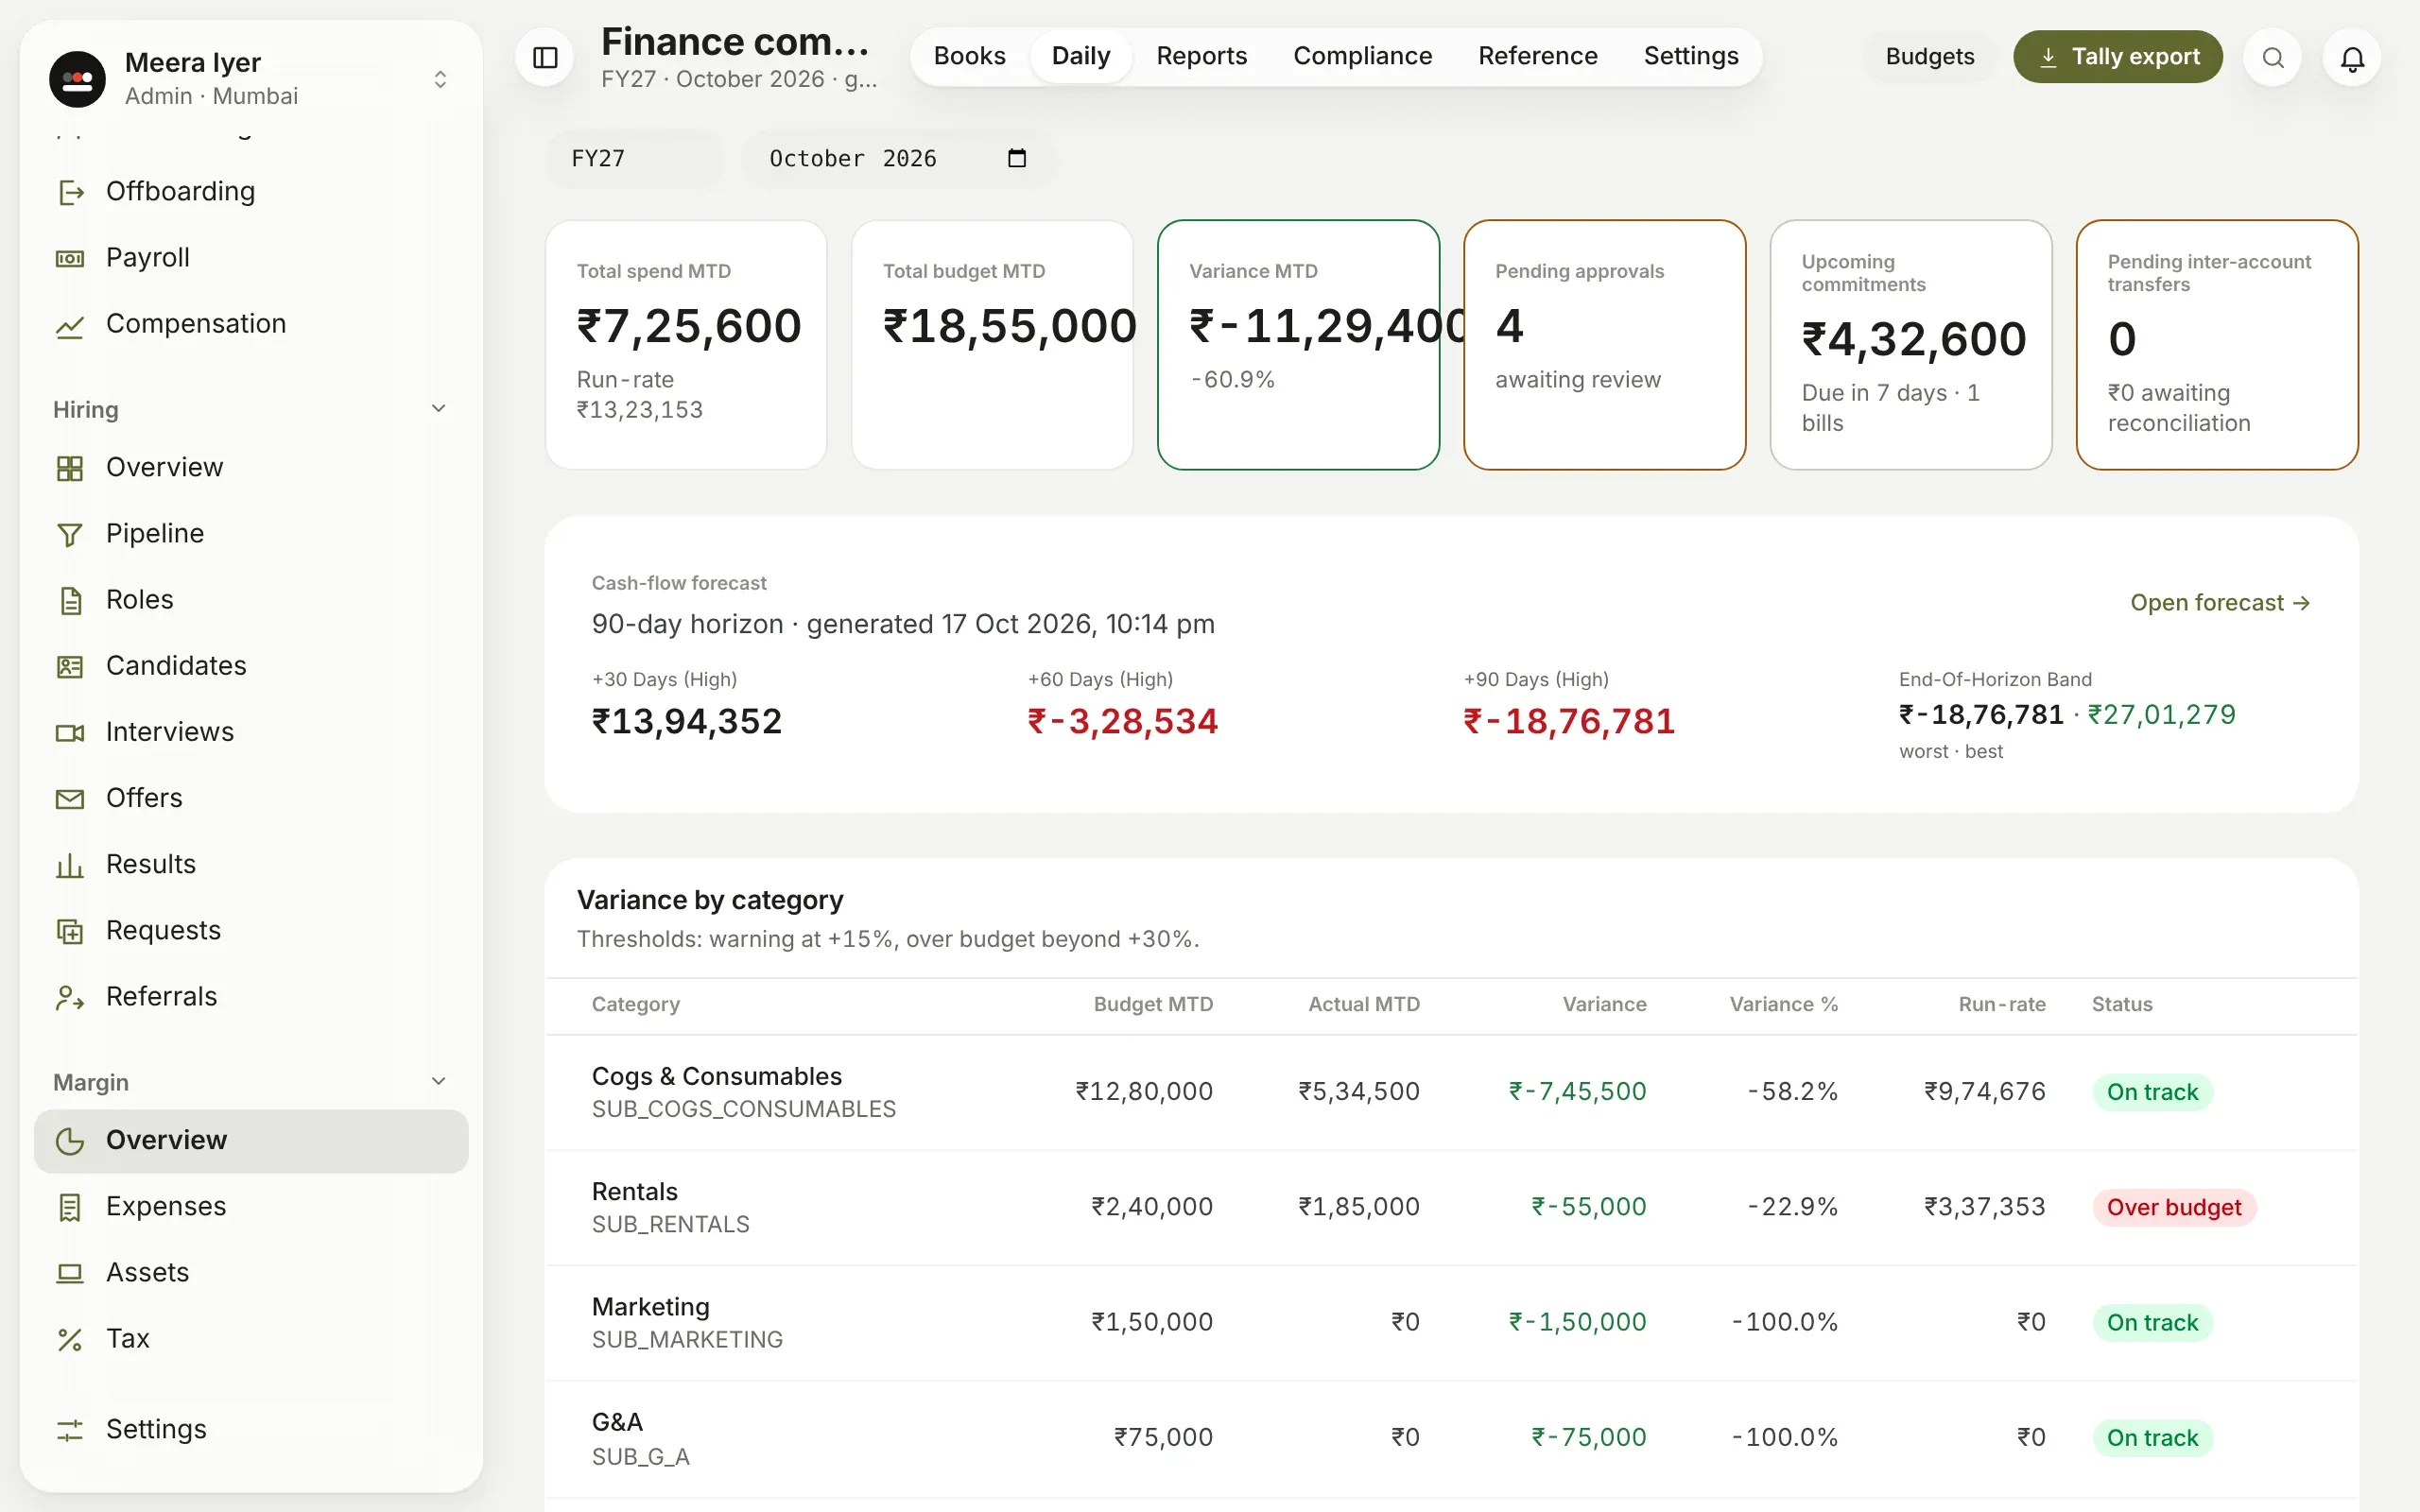Open the FY27 fiscal year selector
The image size is (2420, 1512).
click(634, 158)
